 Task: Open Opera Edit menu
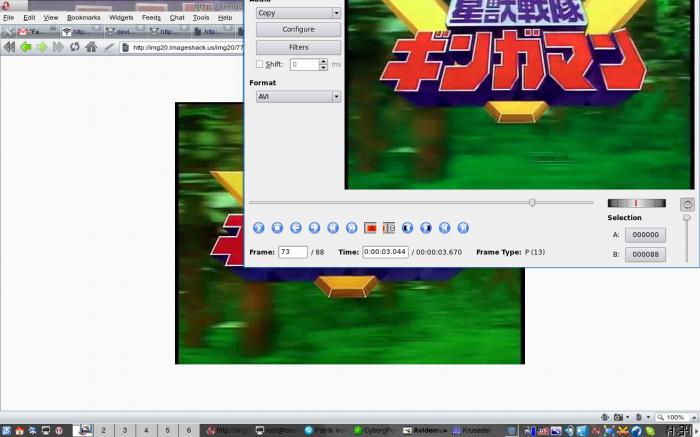[29, 18]
